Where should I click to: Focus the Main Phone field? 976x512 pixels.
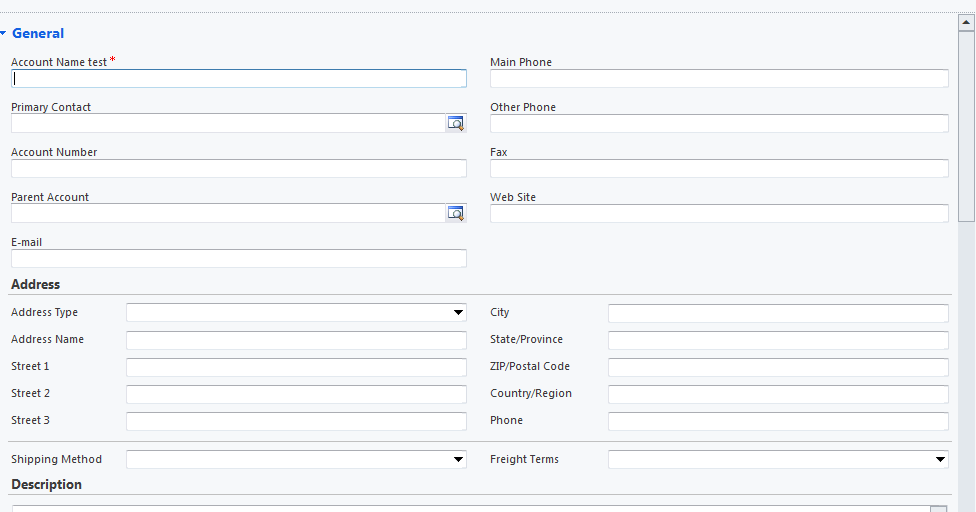click(719, 78)
